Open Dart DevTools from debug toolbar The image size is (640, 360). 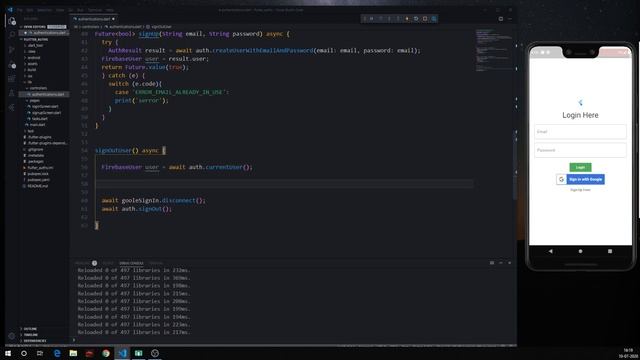click(x=434, y=19)
